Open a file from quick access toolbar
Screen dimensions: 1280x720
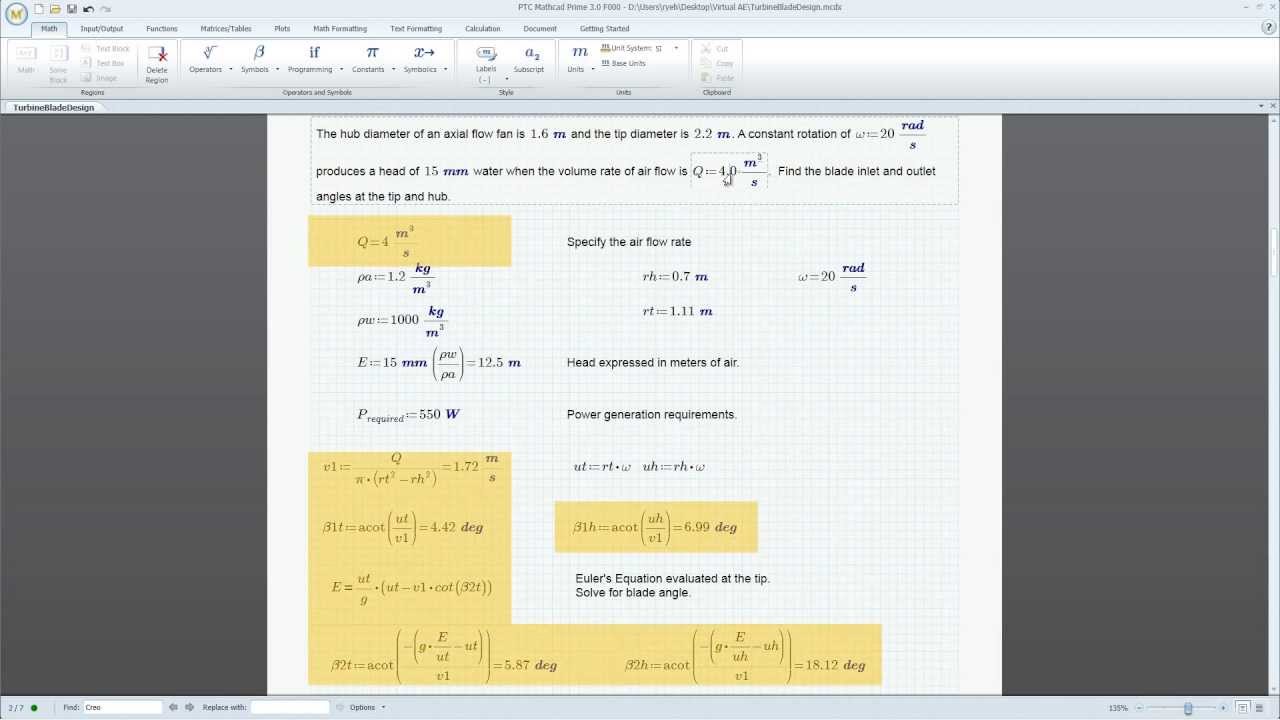coord(55,9)
